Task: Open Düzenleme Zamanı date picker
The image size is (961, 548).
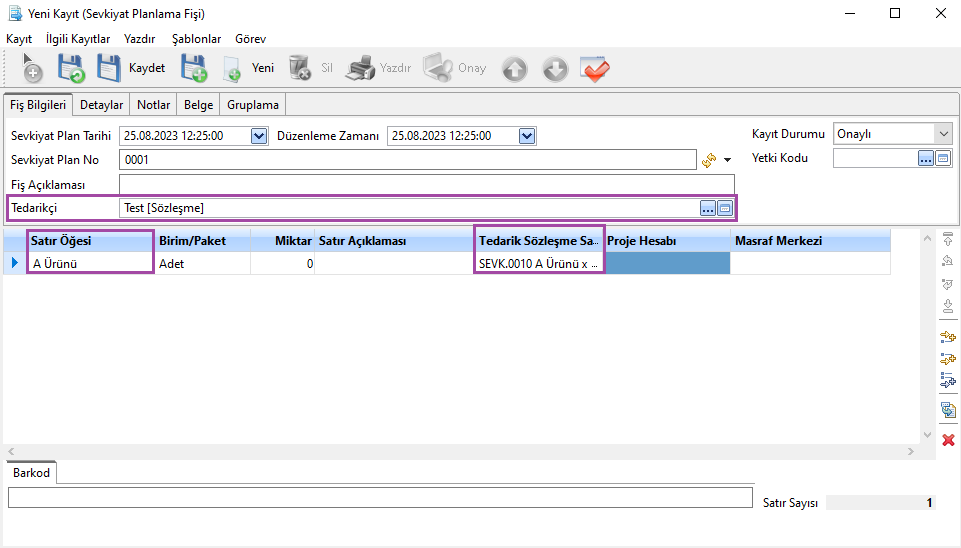Action: coord(527,136)
